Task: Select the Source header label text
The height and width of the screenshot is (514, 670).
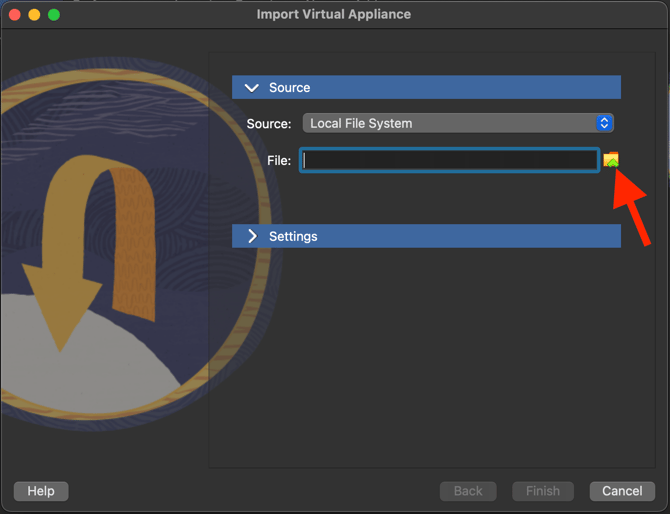Action: point(289,88)
